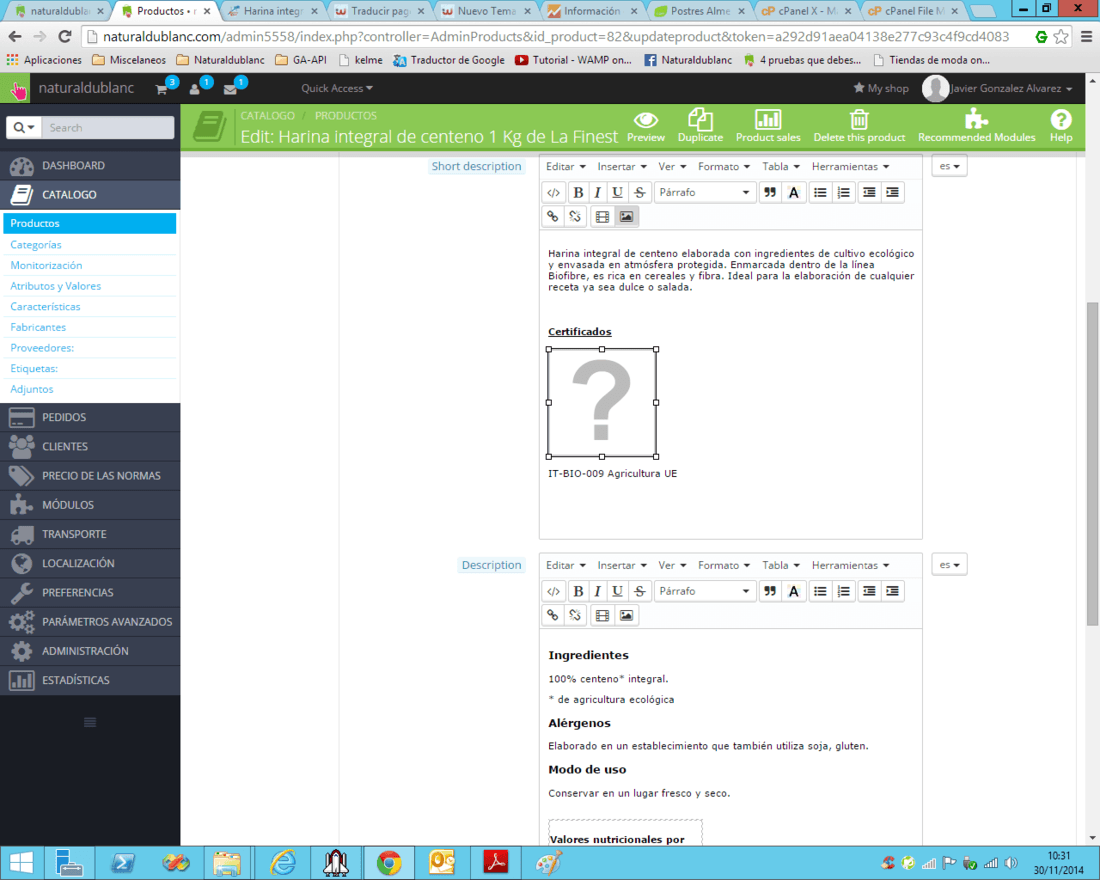This screenshot has width=1100, height=880.
Task: Select the placeholder image under Certificados
Action: [x=602, y=403]
